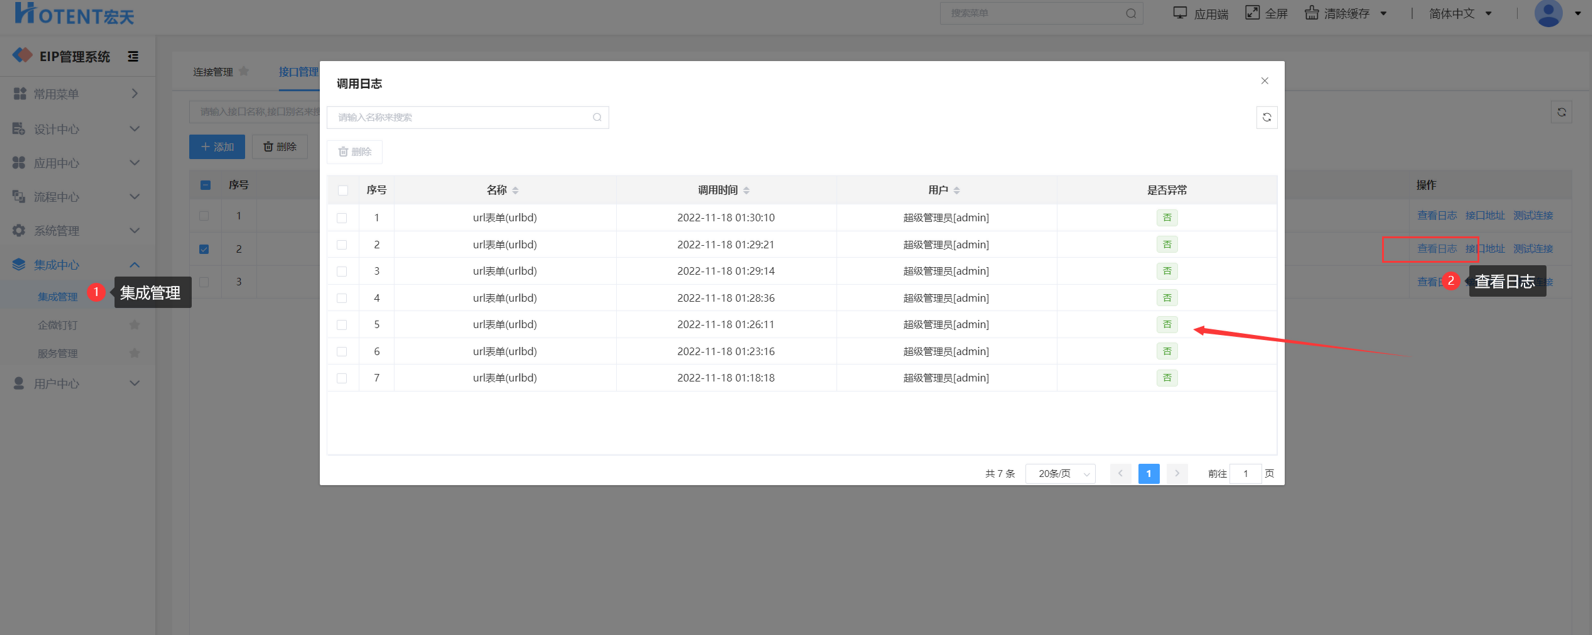Click the 集成中心 layers icon
Image resolution: width=1592 pixels, height=635 pixels.
coord(19,265)
